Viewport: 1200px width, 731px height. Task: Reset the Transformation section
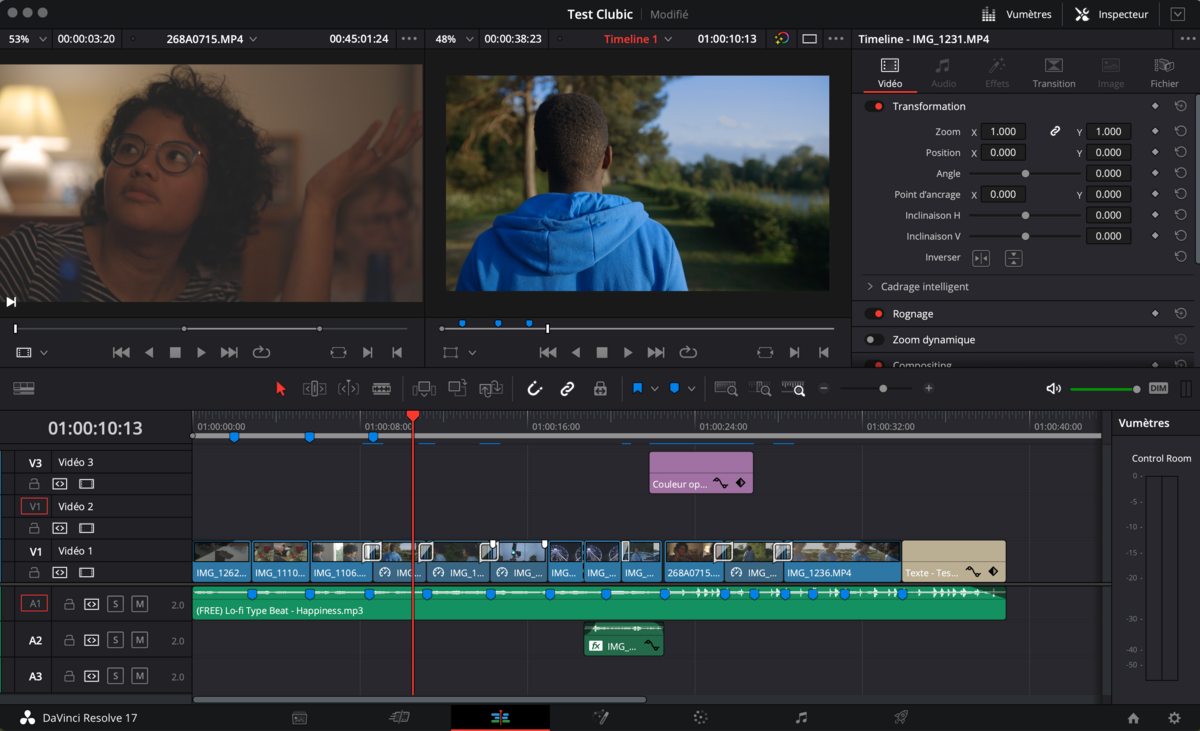[x=1181, y=106]
